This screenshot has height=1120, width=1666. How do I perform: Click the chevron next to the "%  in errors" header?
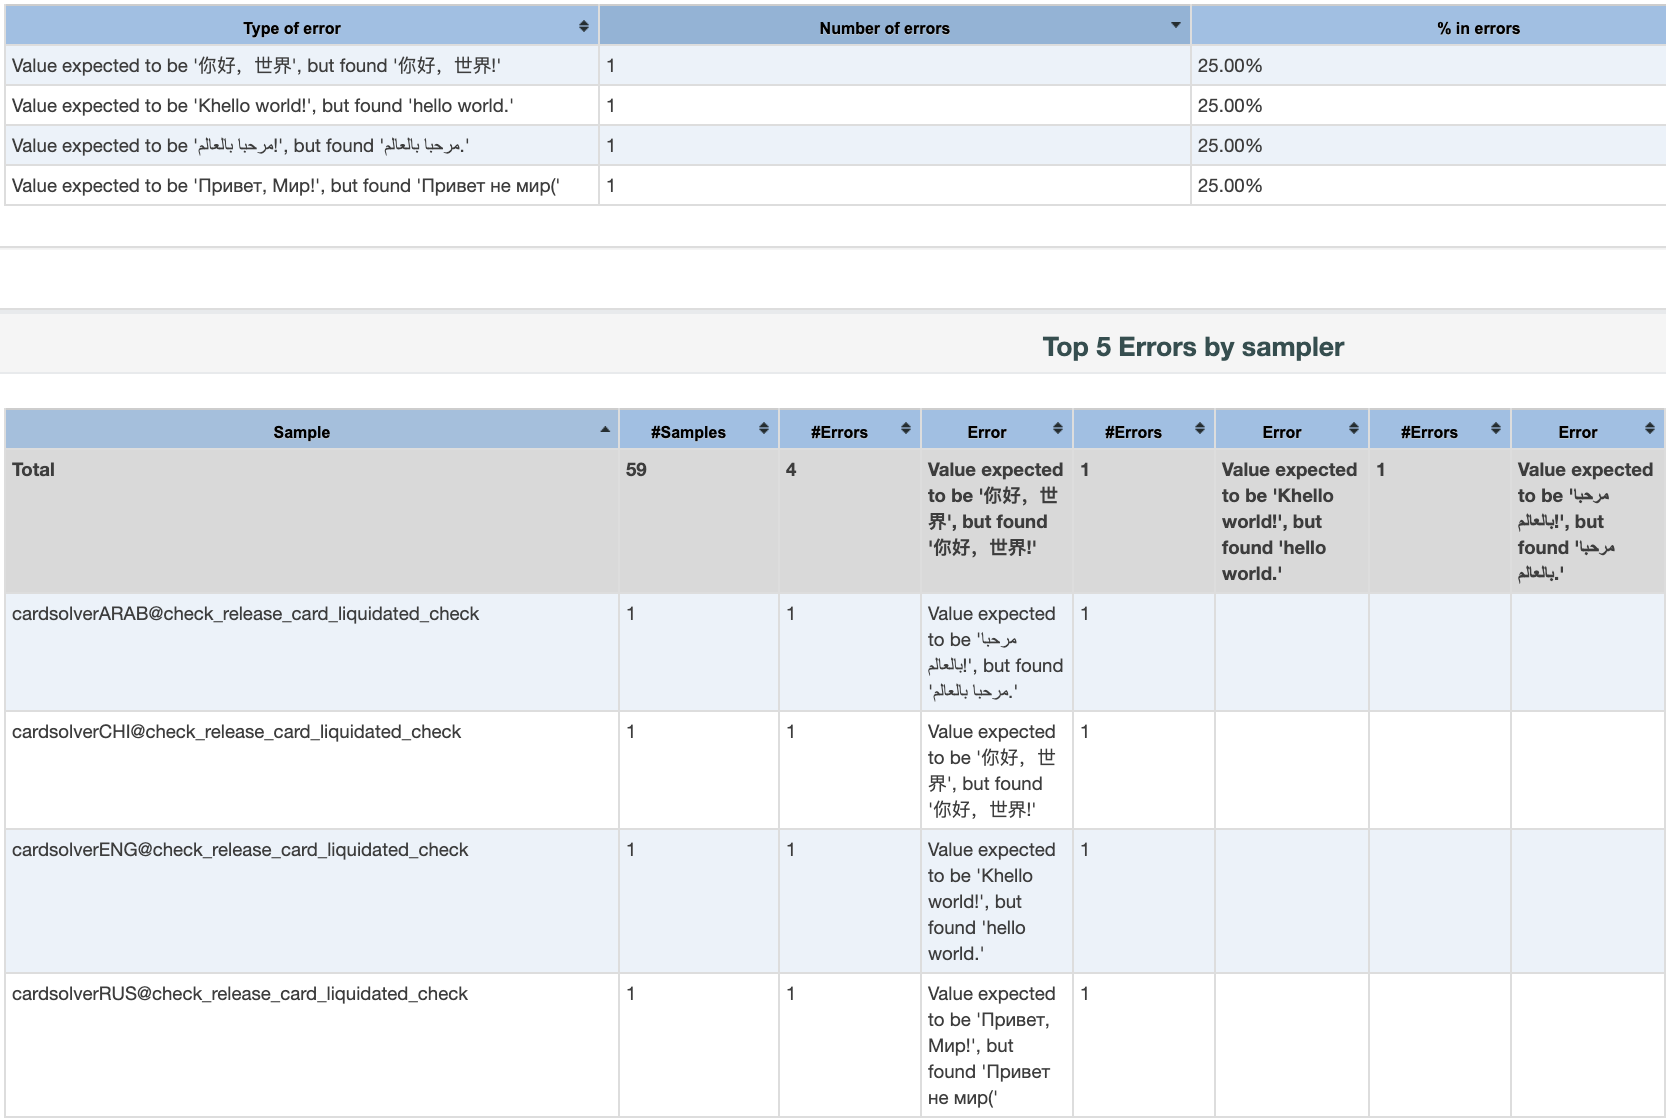[x=1478, y=27]
